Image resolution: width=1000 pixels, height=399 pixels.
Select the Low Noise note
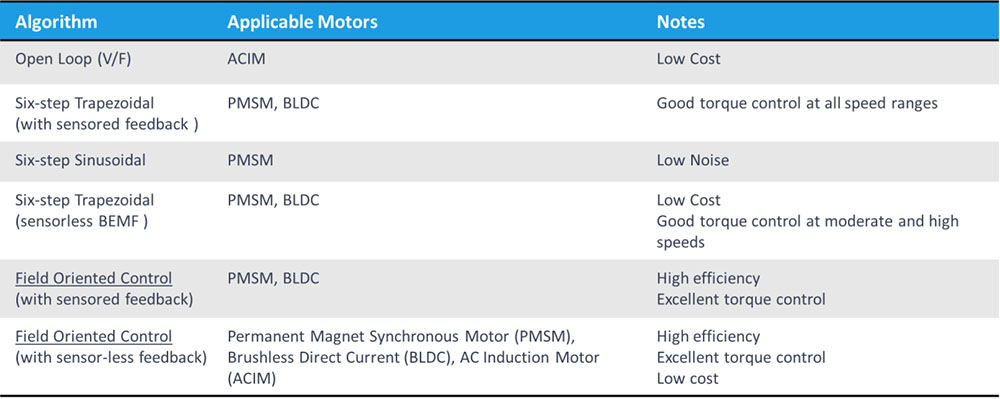tap(693, 159)
